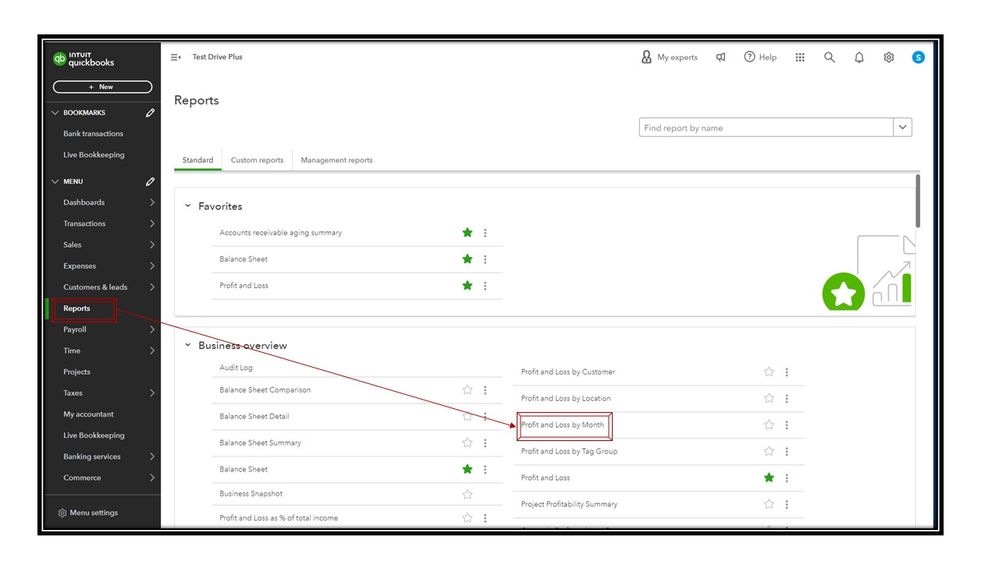The width and height of the screenshot is (999, 562).
Task: Open the user profile avatar
Action: [918, 57]
